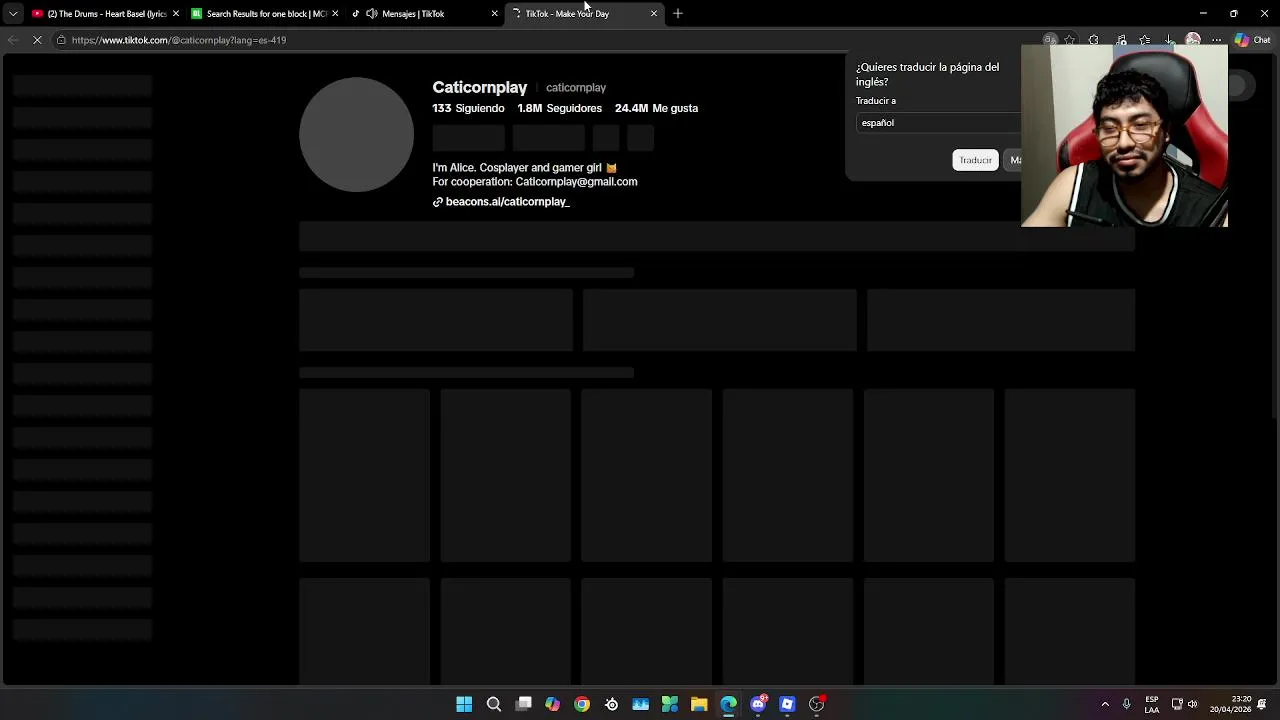Open Copilot Chat button
The height and width of the screenshot is (720, 1280).
click(1252, 40)
